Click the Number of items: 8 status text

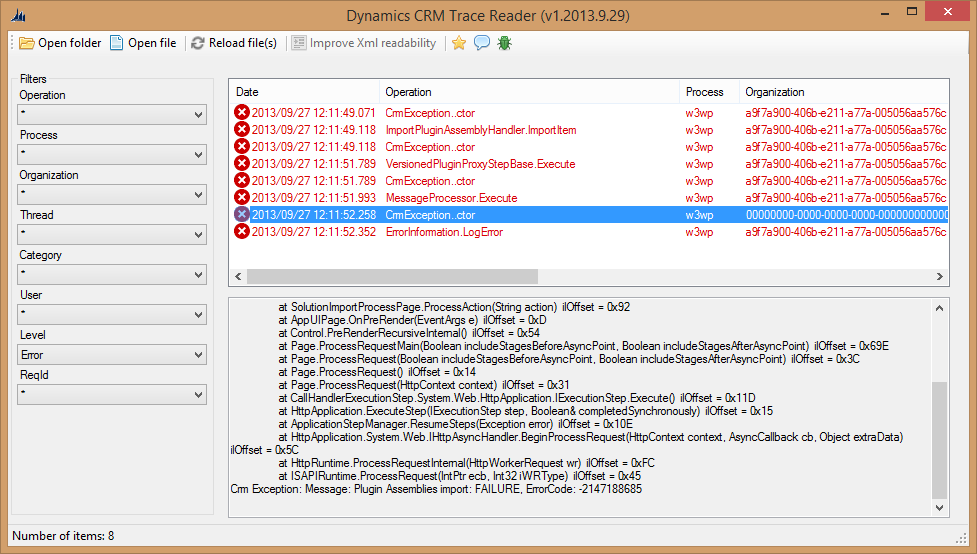63,536
